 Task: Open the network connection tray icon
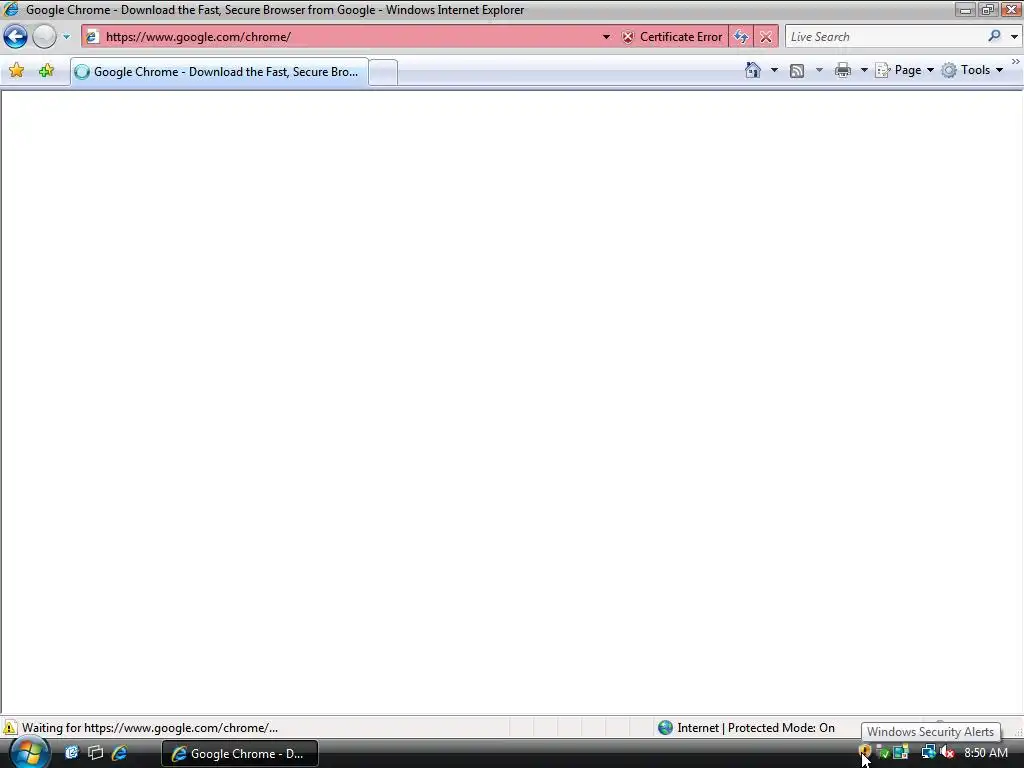(928, 752)
